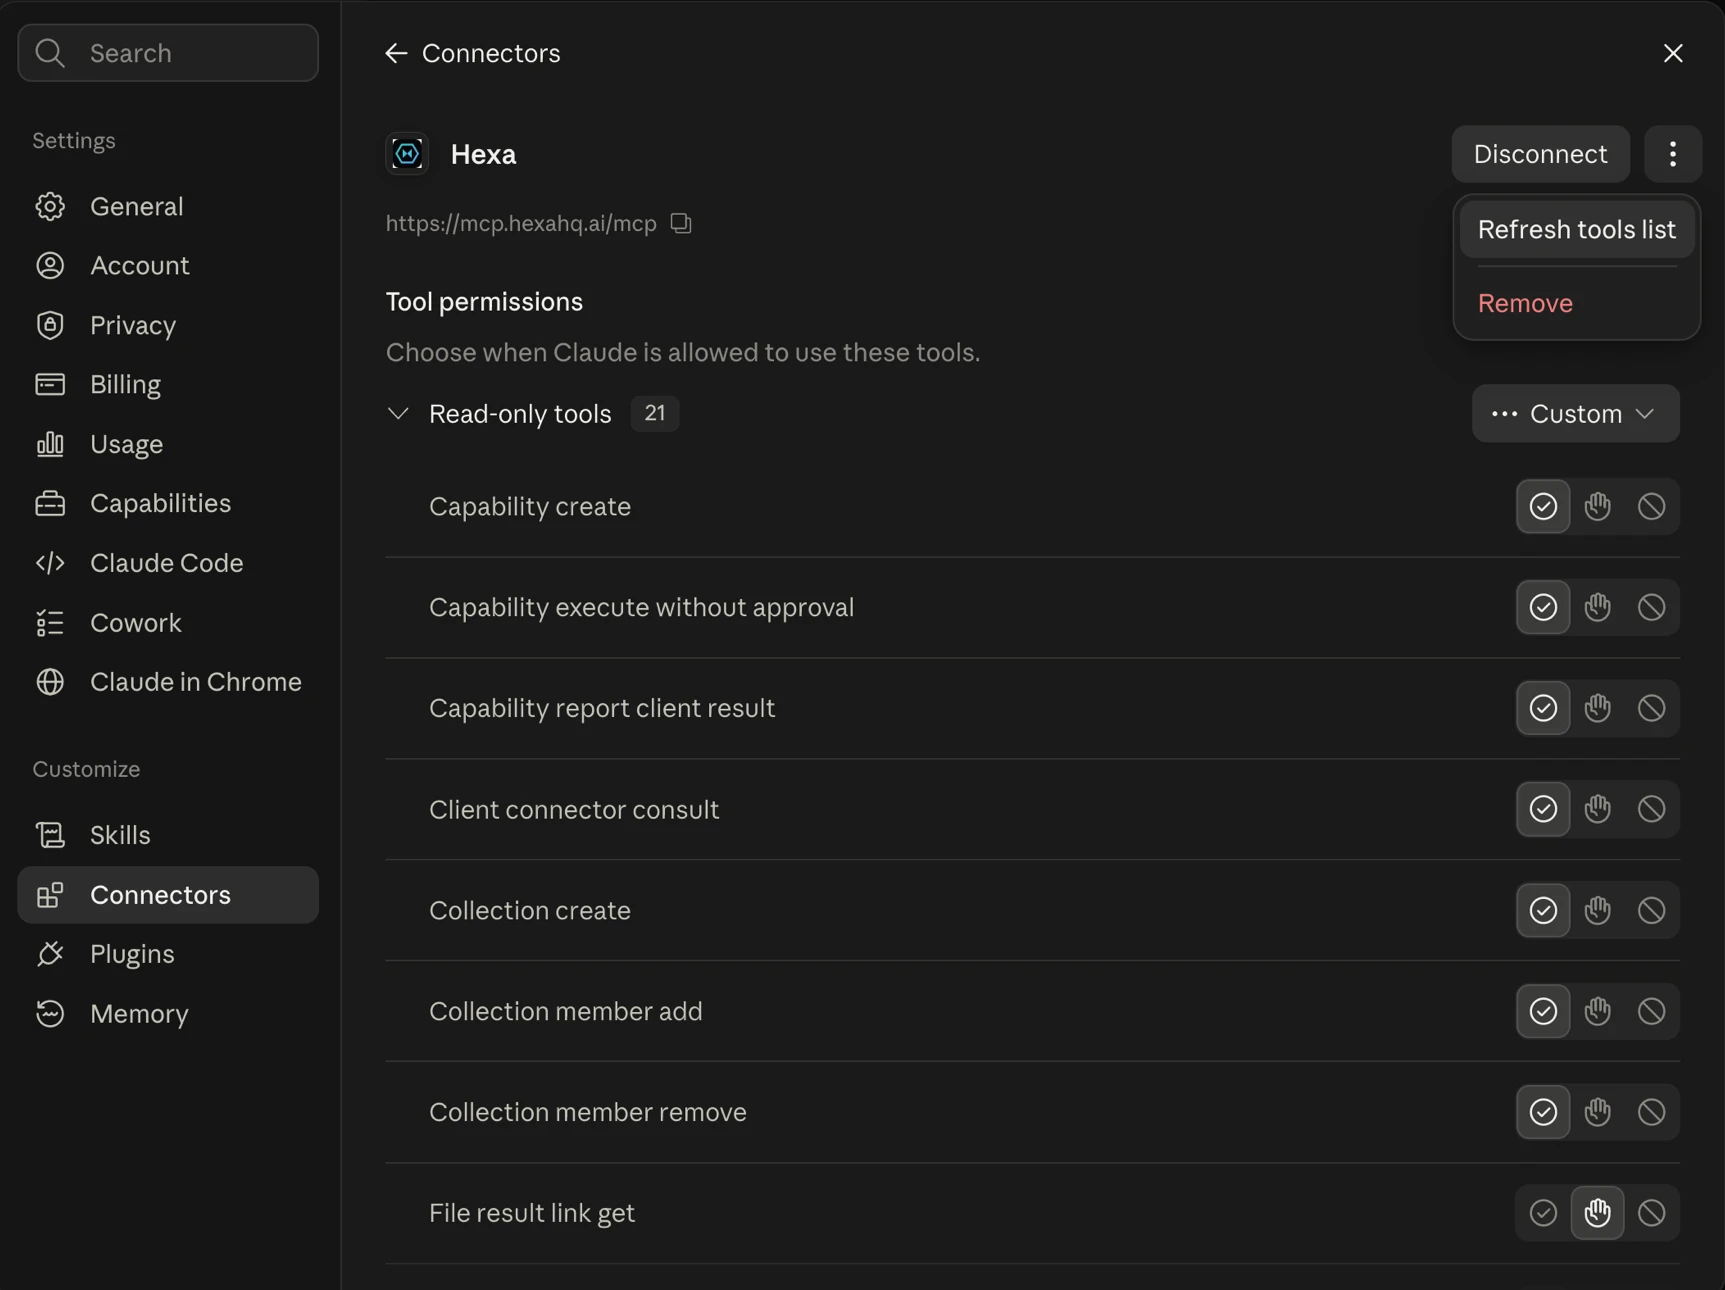This screenshot has width=1725, height=1290.
Task: Open the Billing settings page
Action: pos(168,384)
